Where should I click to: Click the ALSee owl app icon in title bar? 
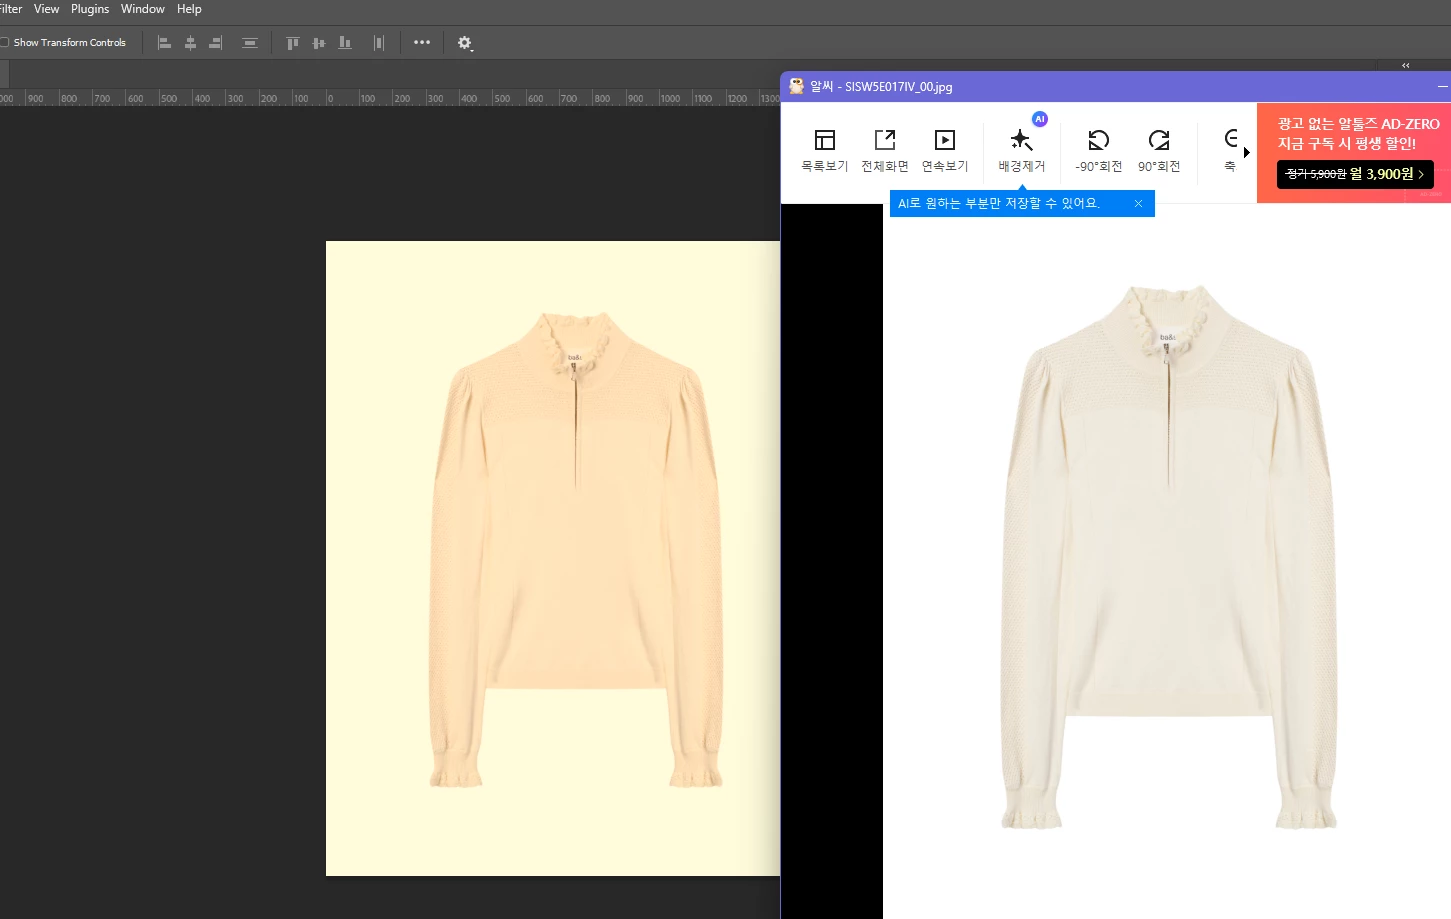pyautogui.click(x=796, y=86)
